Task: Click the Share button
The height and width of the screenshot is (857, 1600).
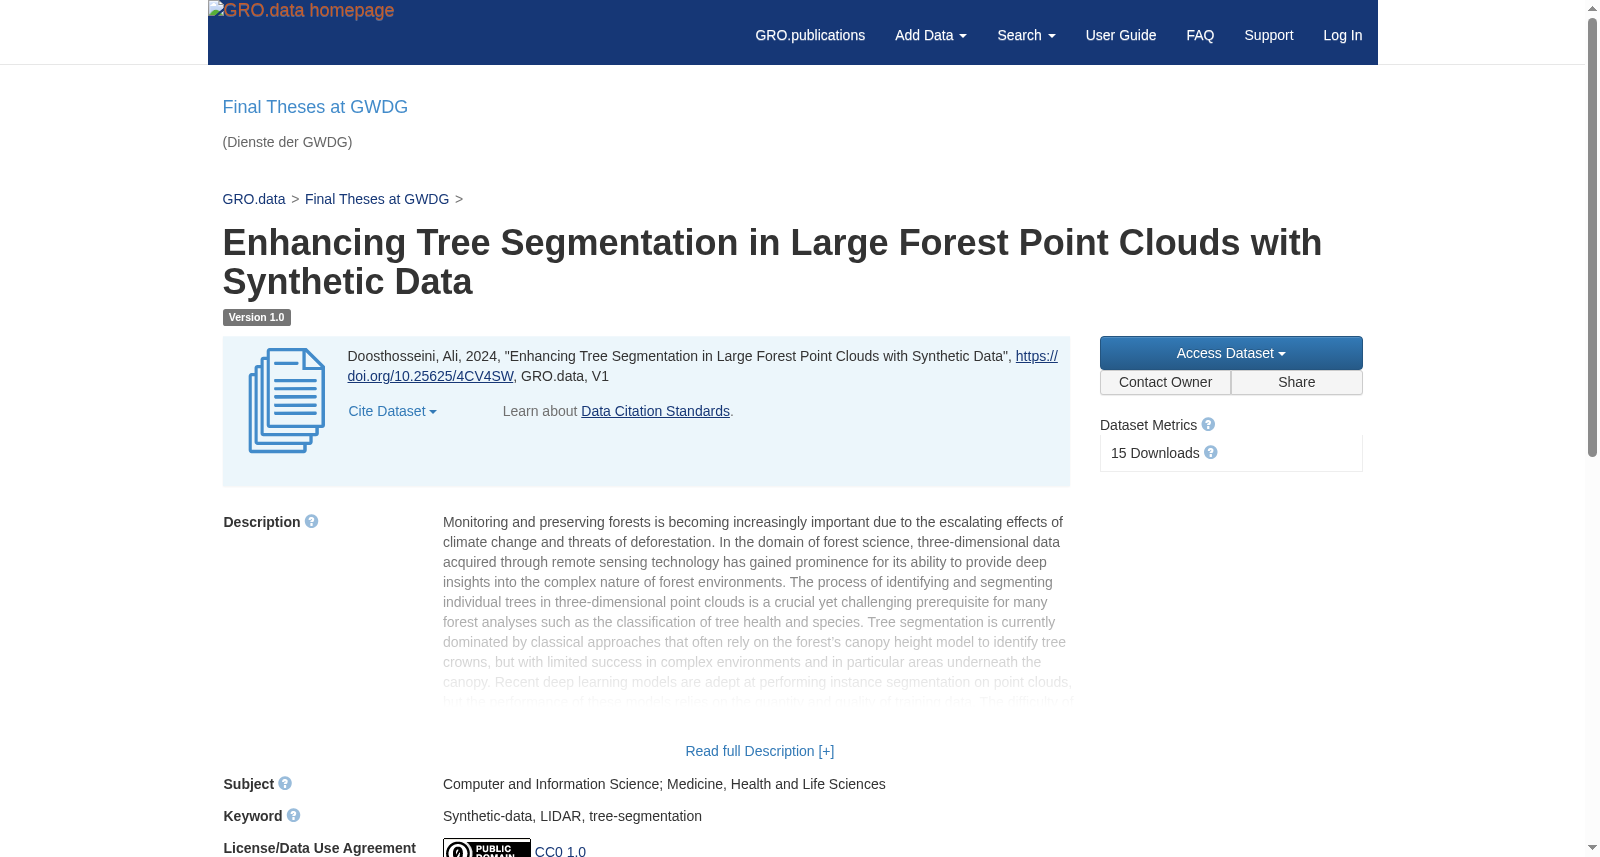Action: [1297, 382]
